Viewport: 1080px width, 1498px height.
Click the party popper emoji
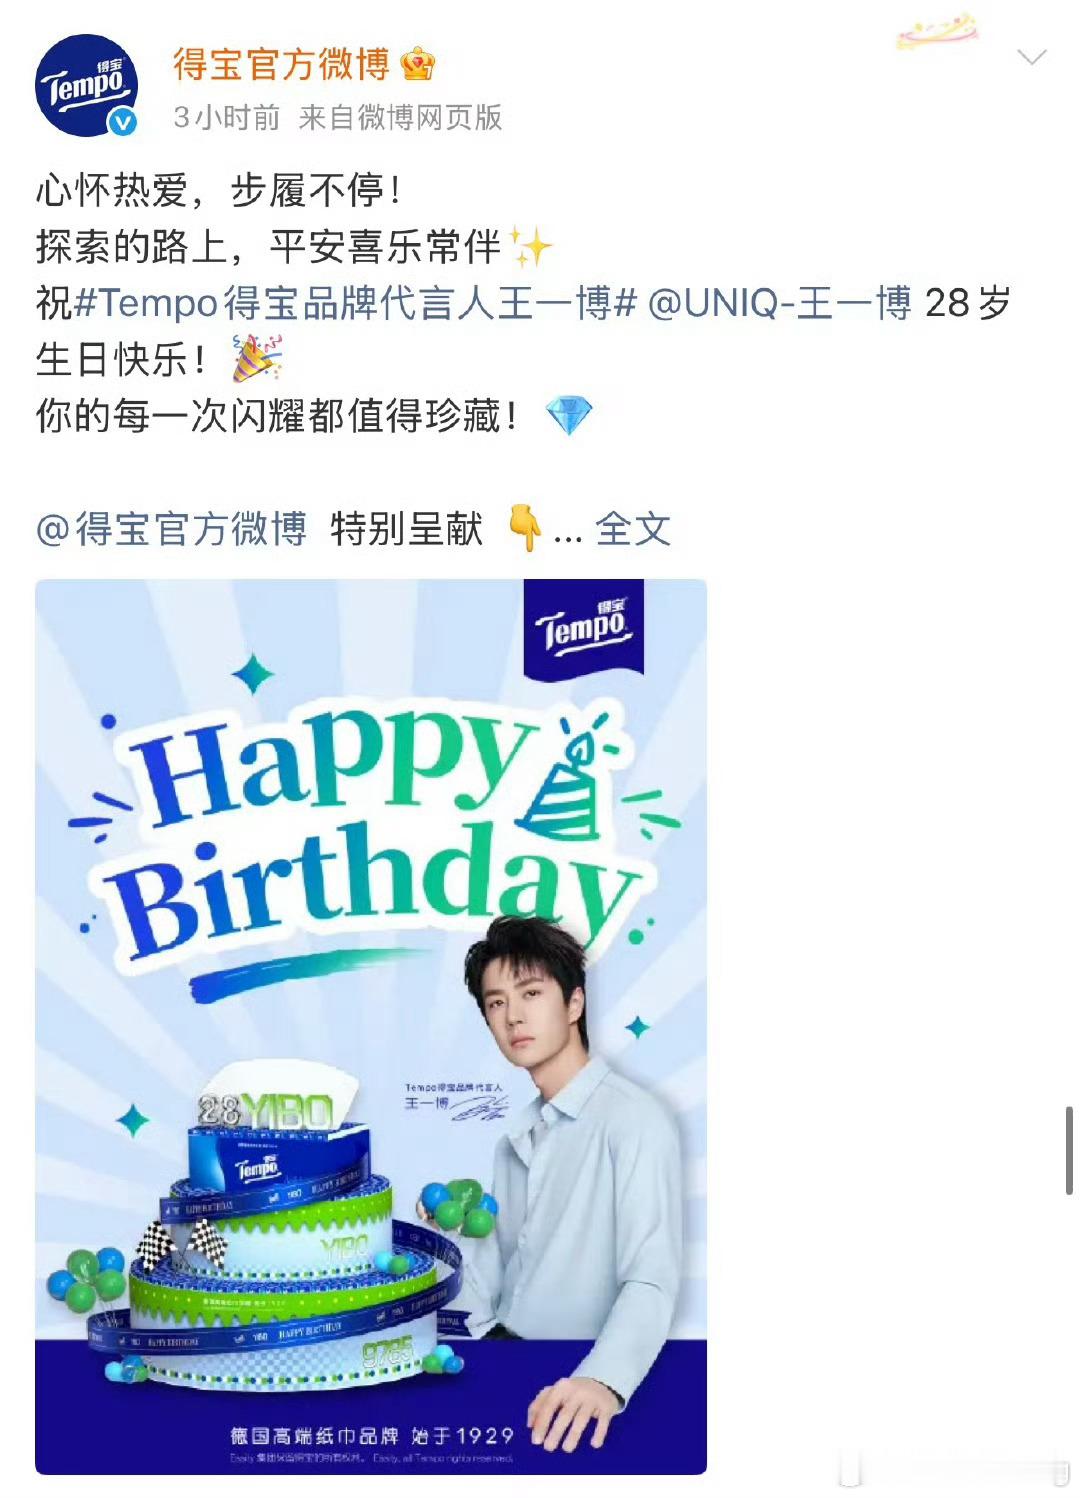[x=257, y=358]
